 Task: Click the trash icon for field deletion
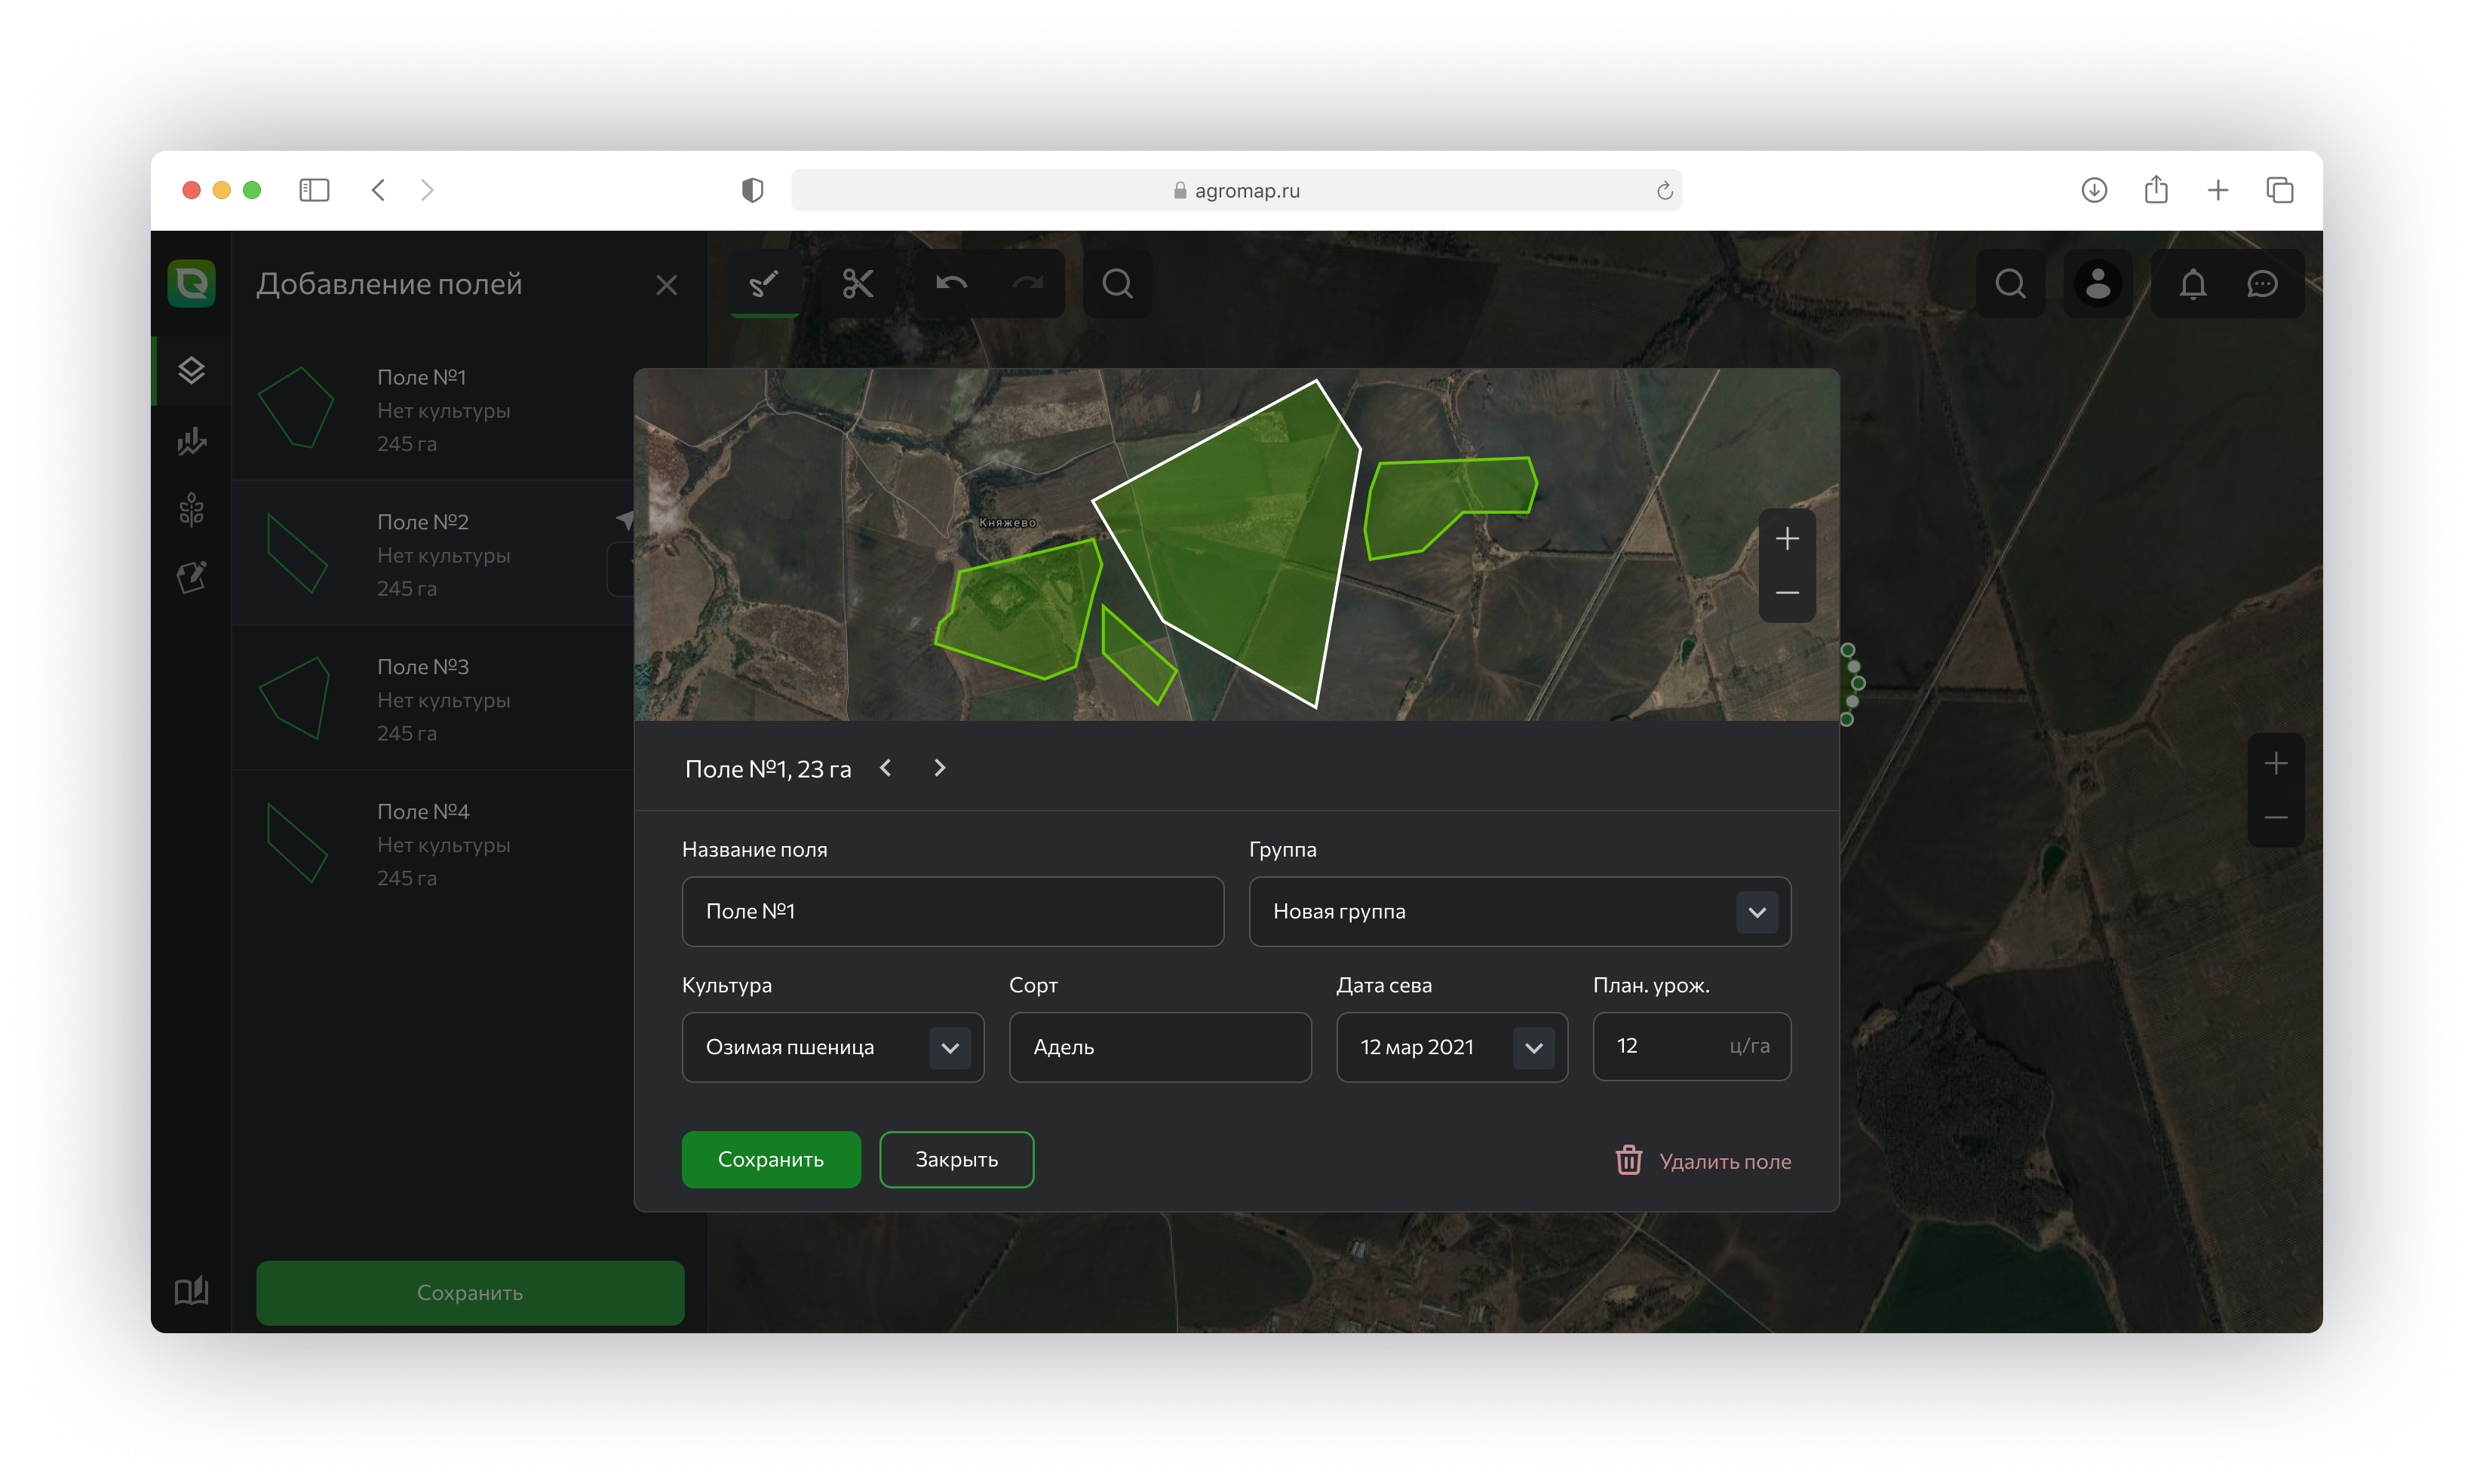pyautogui.click(x=1628, y=1160)
